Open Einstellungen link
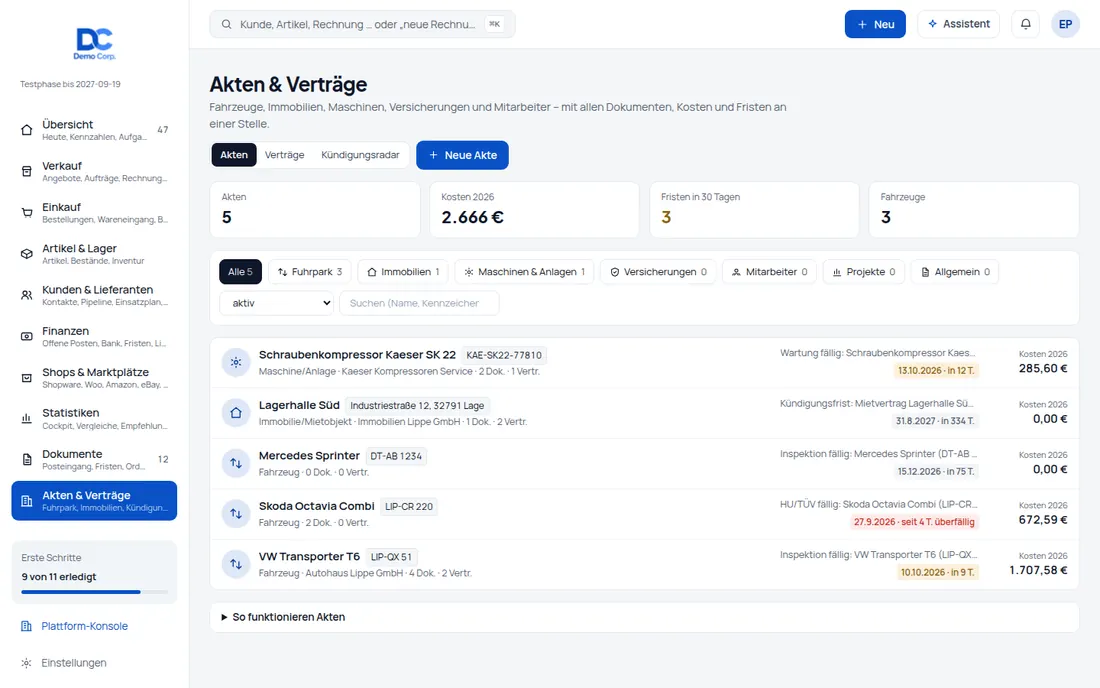Viewport: 1100px width, 688px height. pos(74,663)
